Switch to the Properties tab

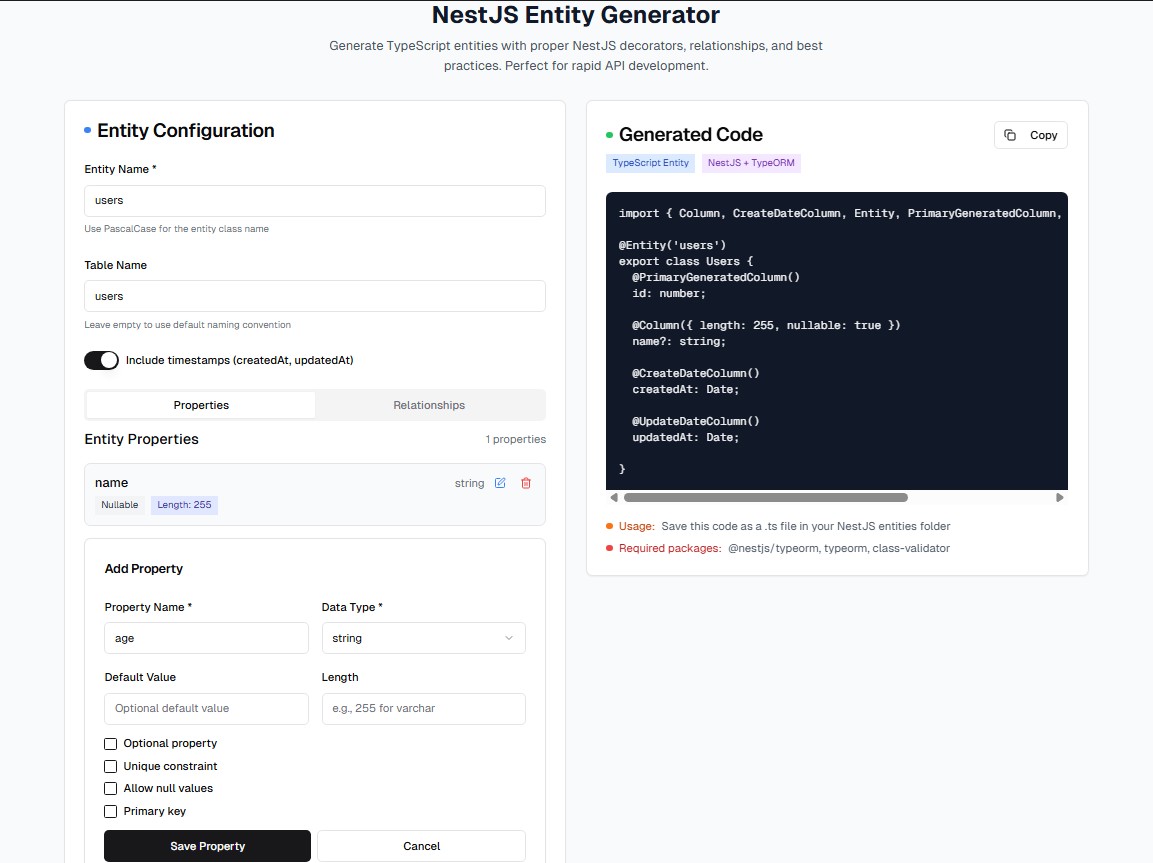201,405
